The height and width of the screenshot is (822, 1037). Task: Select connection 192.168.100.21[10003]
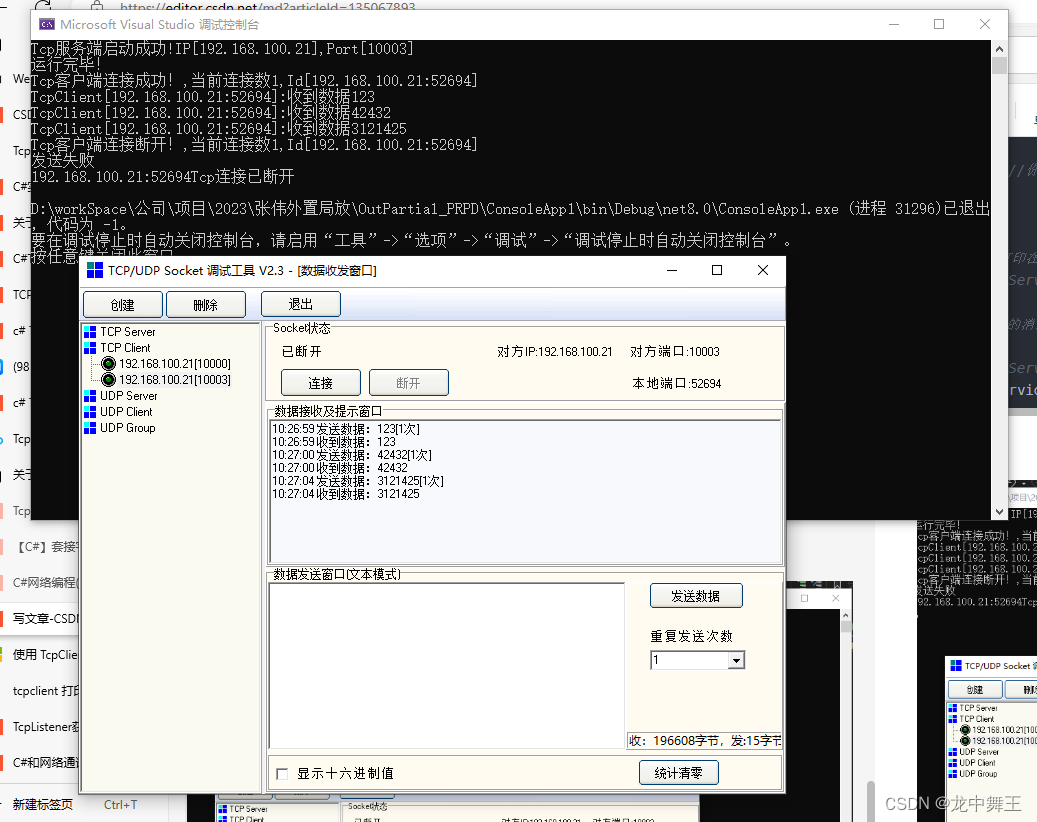tap(175, 380)
